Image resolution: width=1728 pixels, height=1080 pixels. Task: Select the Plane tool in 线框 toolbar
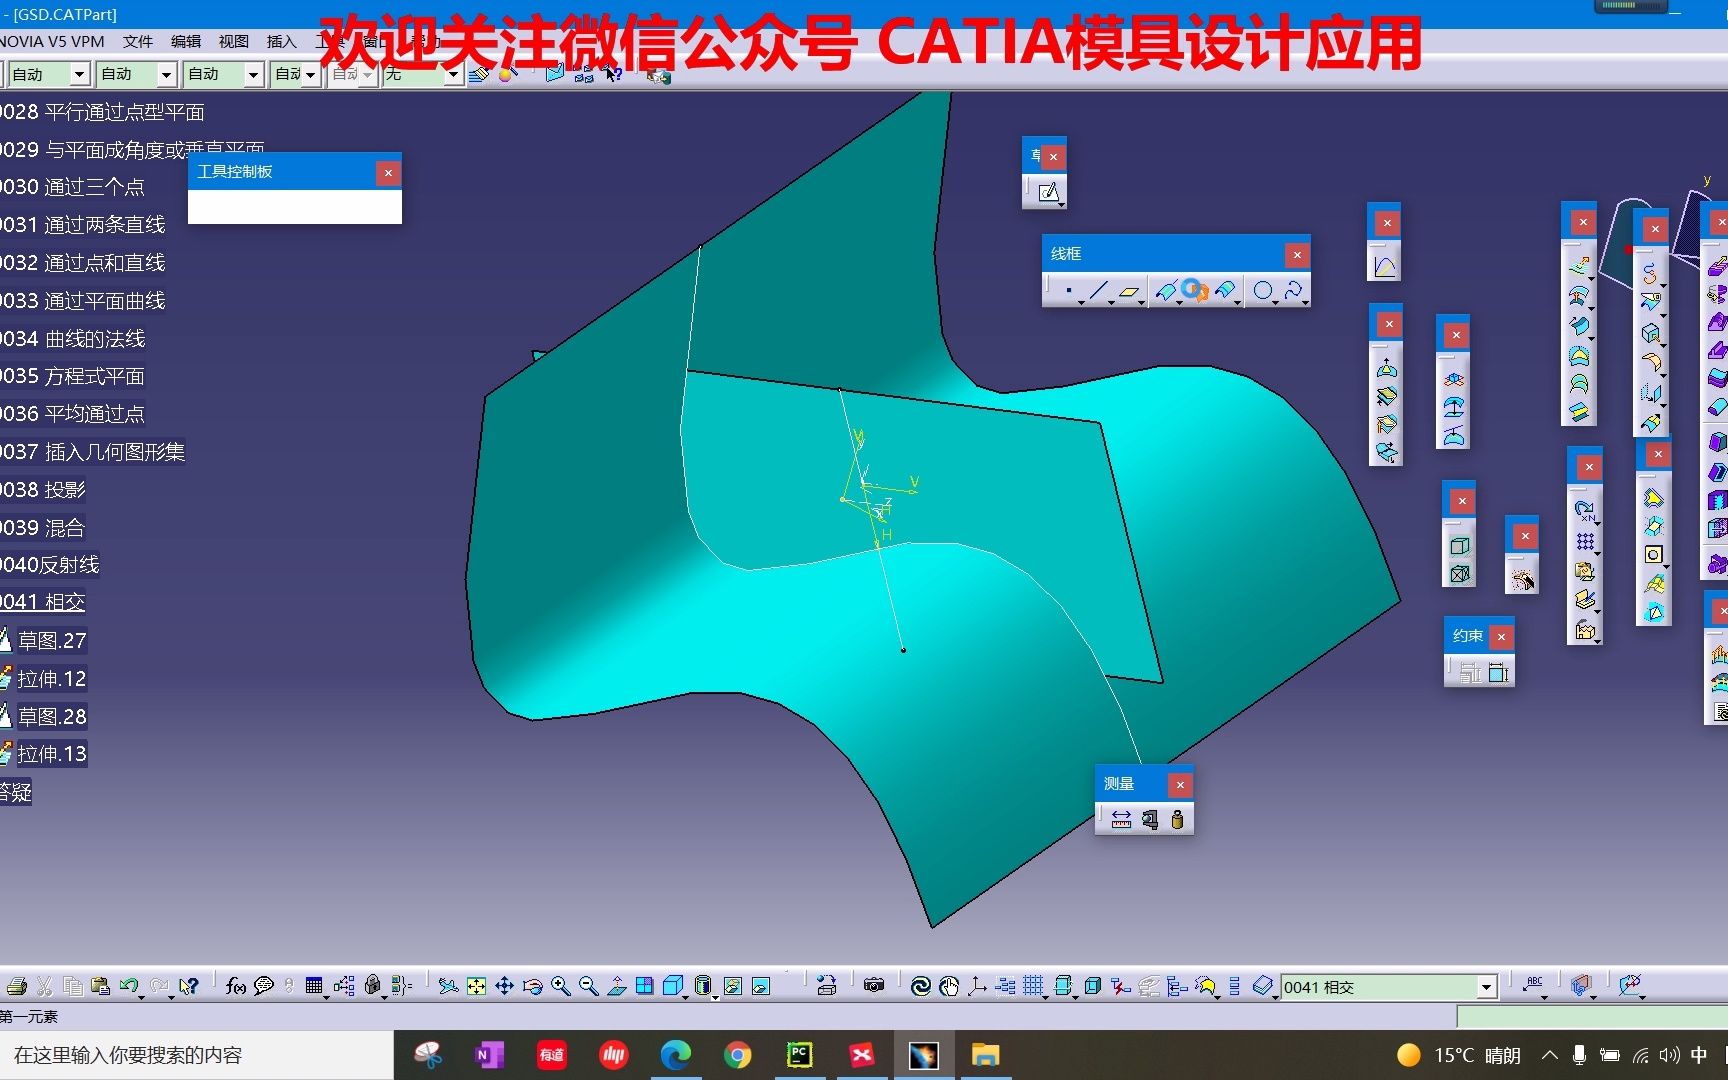coord(1130,291)
